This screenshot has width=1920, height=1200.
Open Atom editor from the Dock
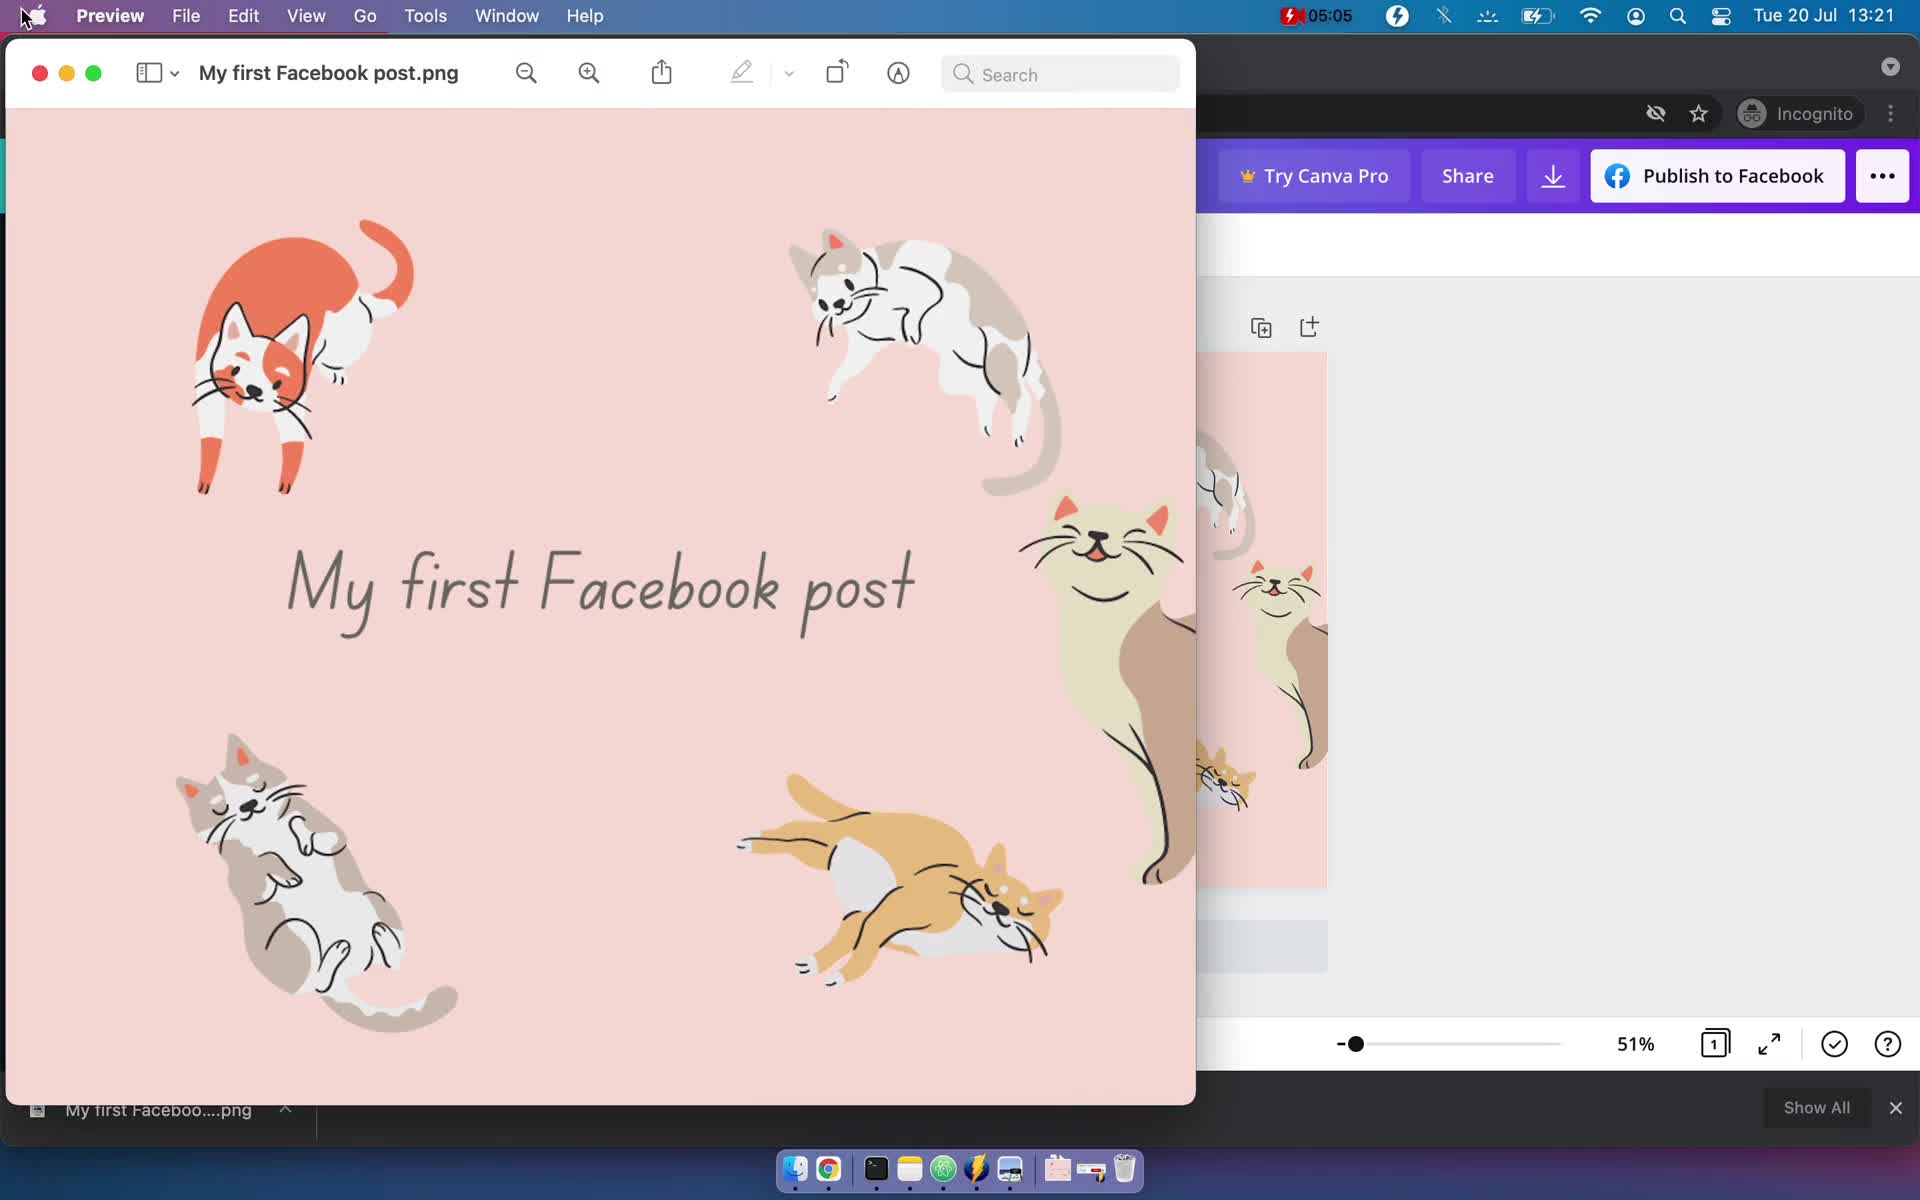pyautogui.click(x=943, y=1169)
